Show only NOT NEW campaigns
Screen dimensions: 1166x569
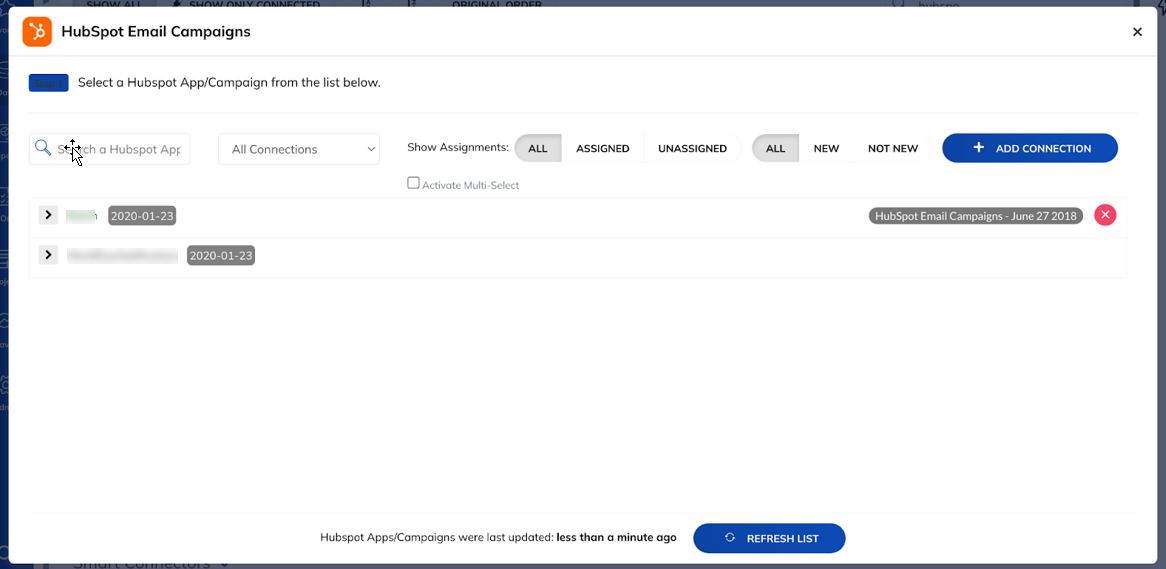coord(893,149)
